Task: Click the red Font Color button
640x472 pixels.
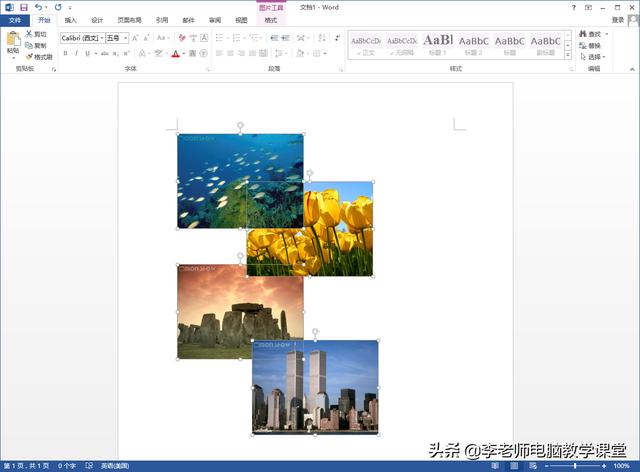Action: pos(176,53)
